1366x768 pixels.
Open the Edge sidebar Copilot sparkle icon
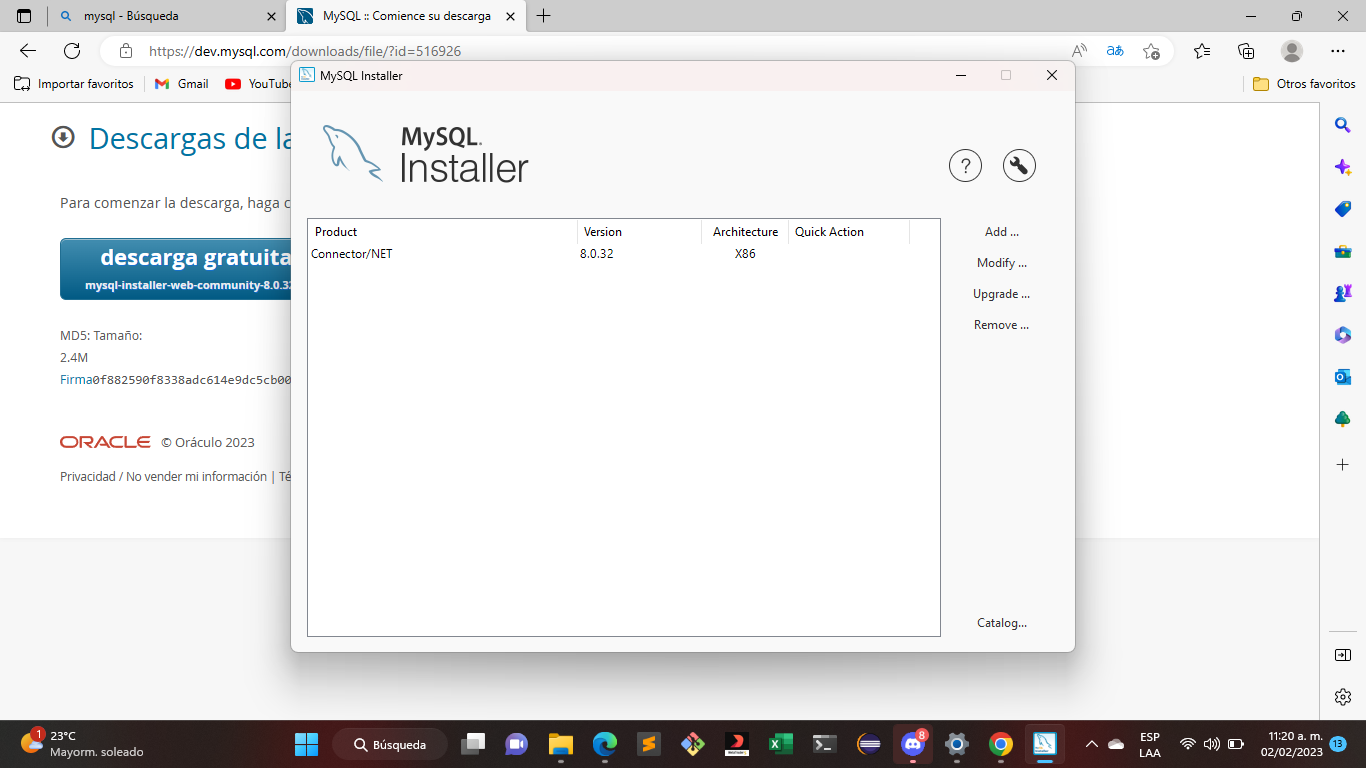[x=1343, y=167]
